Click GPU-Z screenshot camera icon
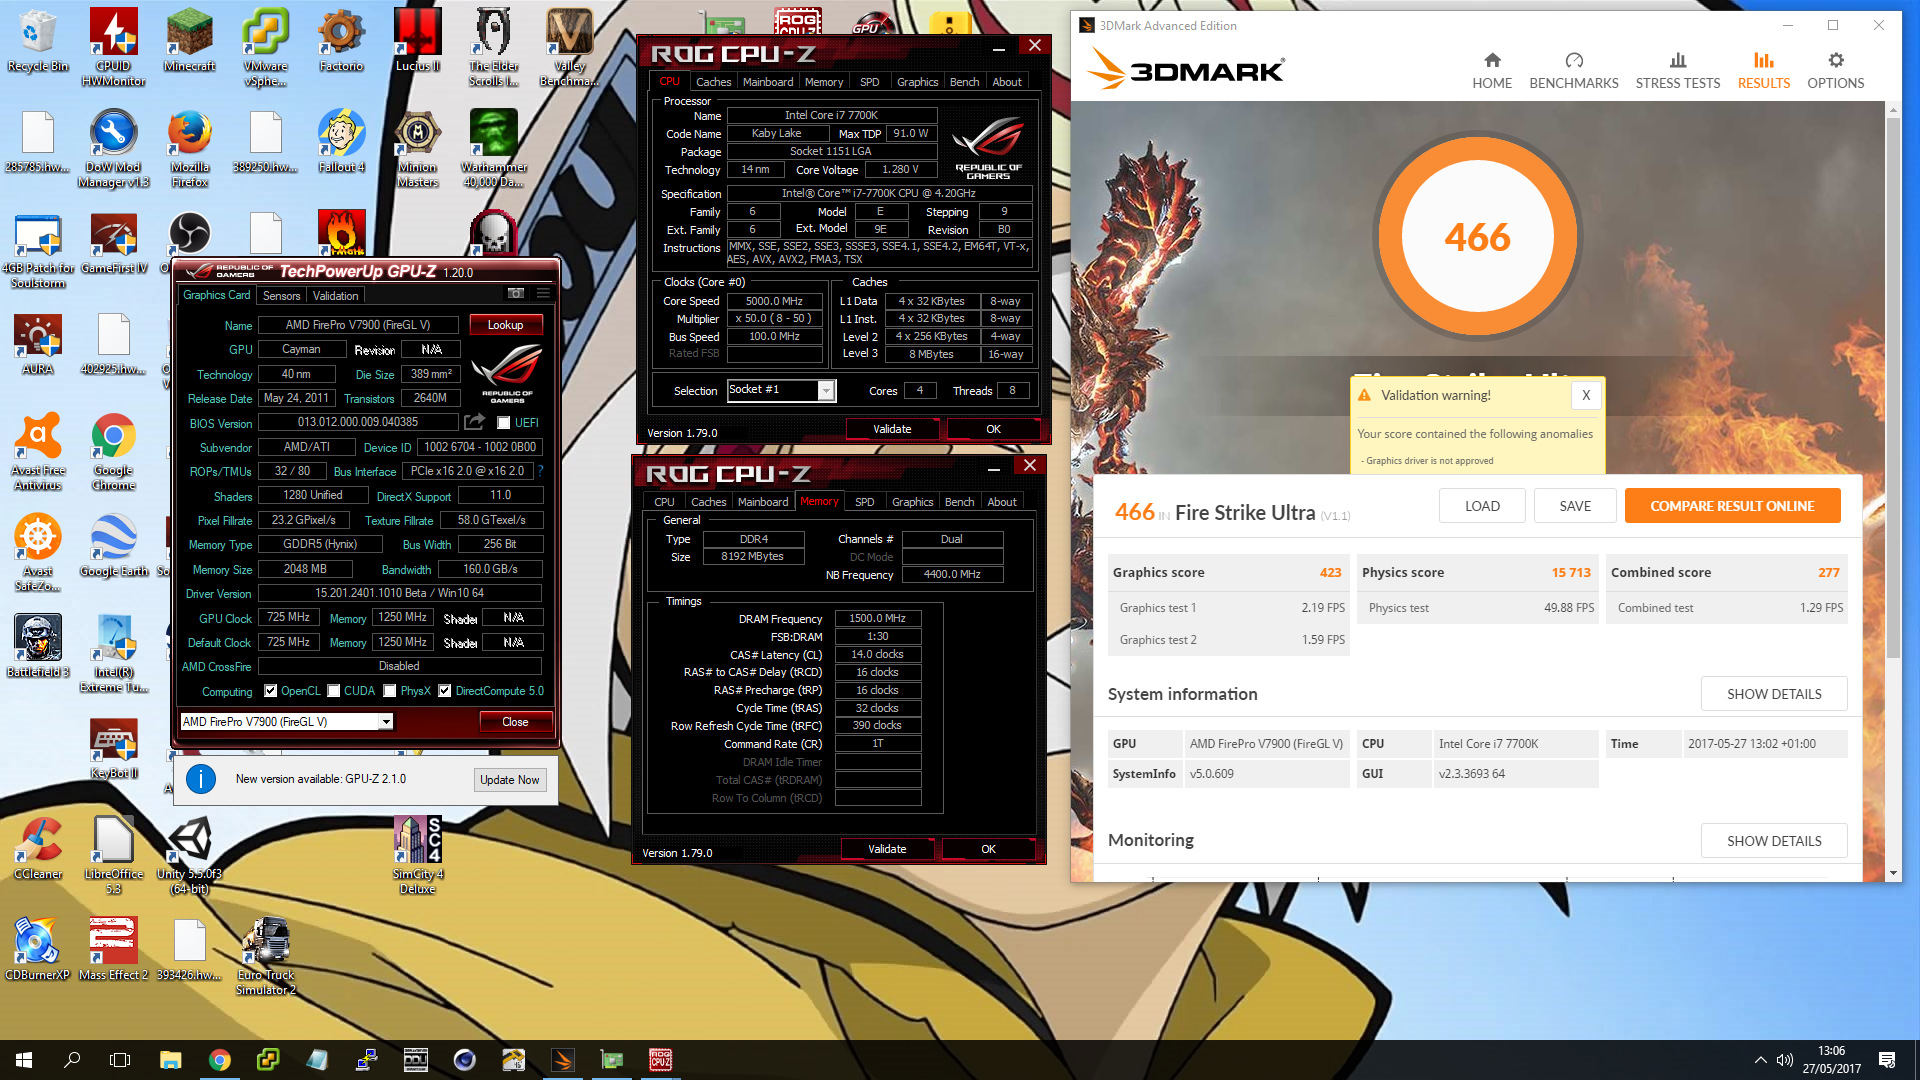1920x1080 pixels. pos(516,293)
